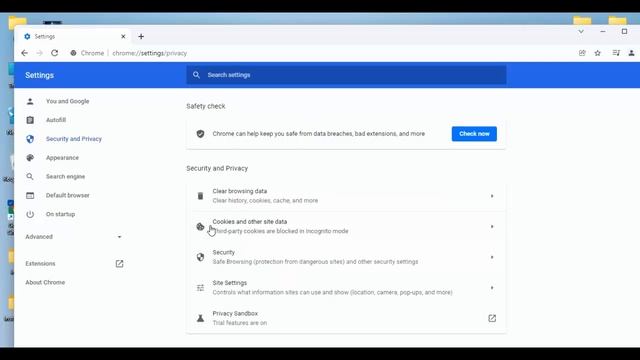
Task: Click the shield icon beside Security and Privacy
Action: 30,139
